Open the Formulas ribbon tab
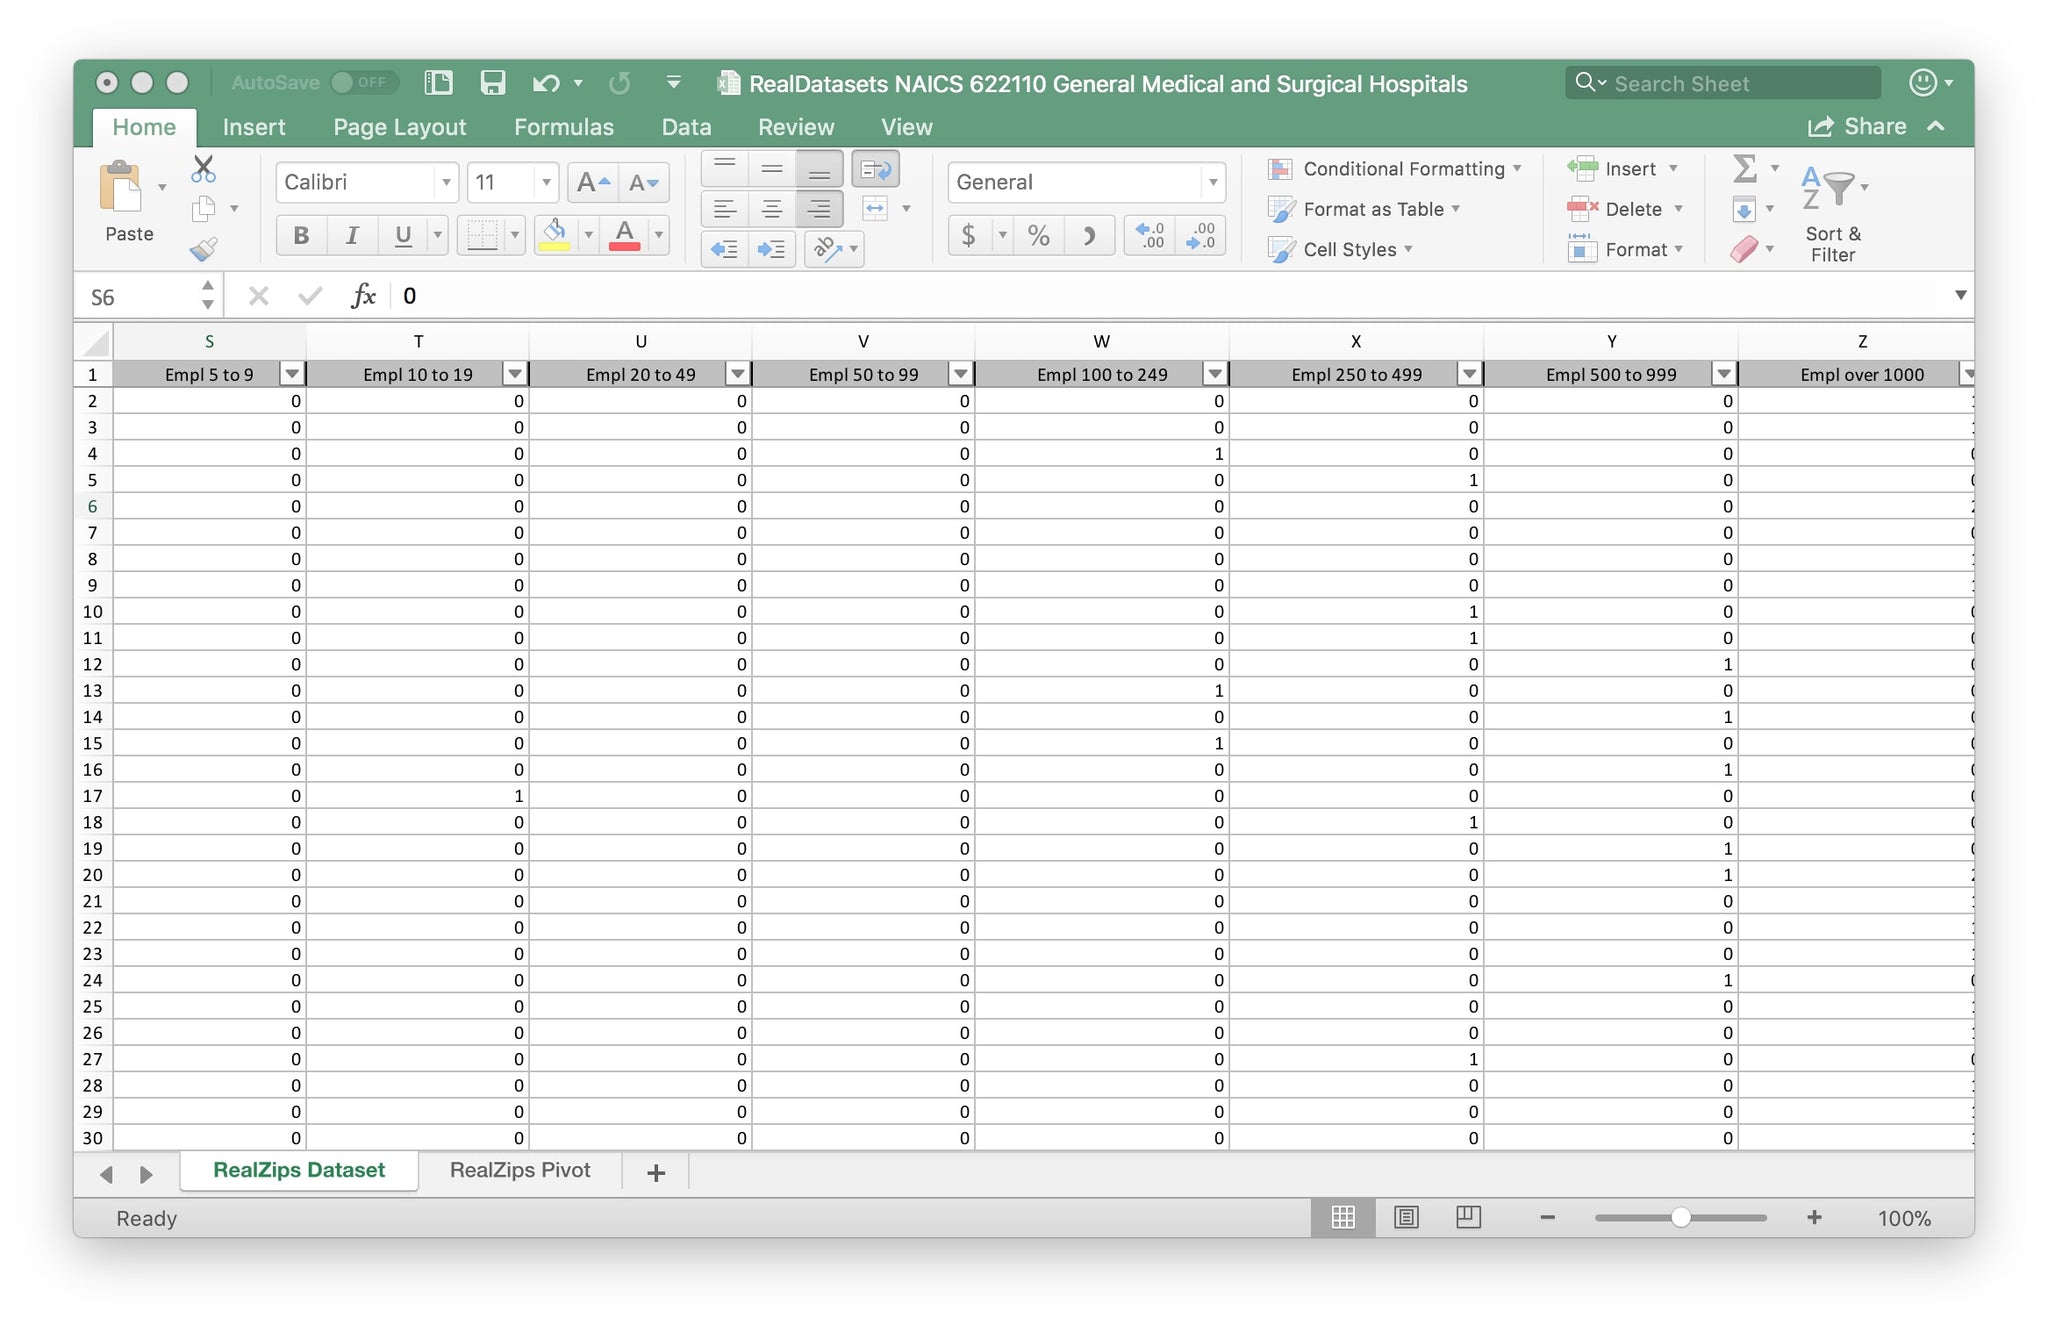The width and height of the screenshot is (2048, 1325). pos(563,127)
